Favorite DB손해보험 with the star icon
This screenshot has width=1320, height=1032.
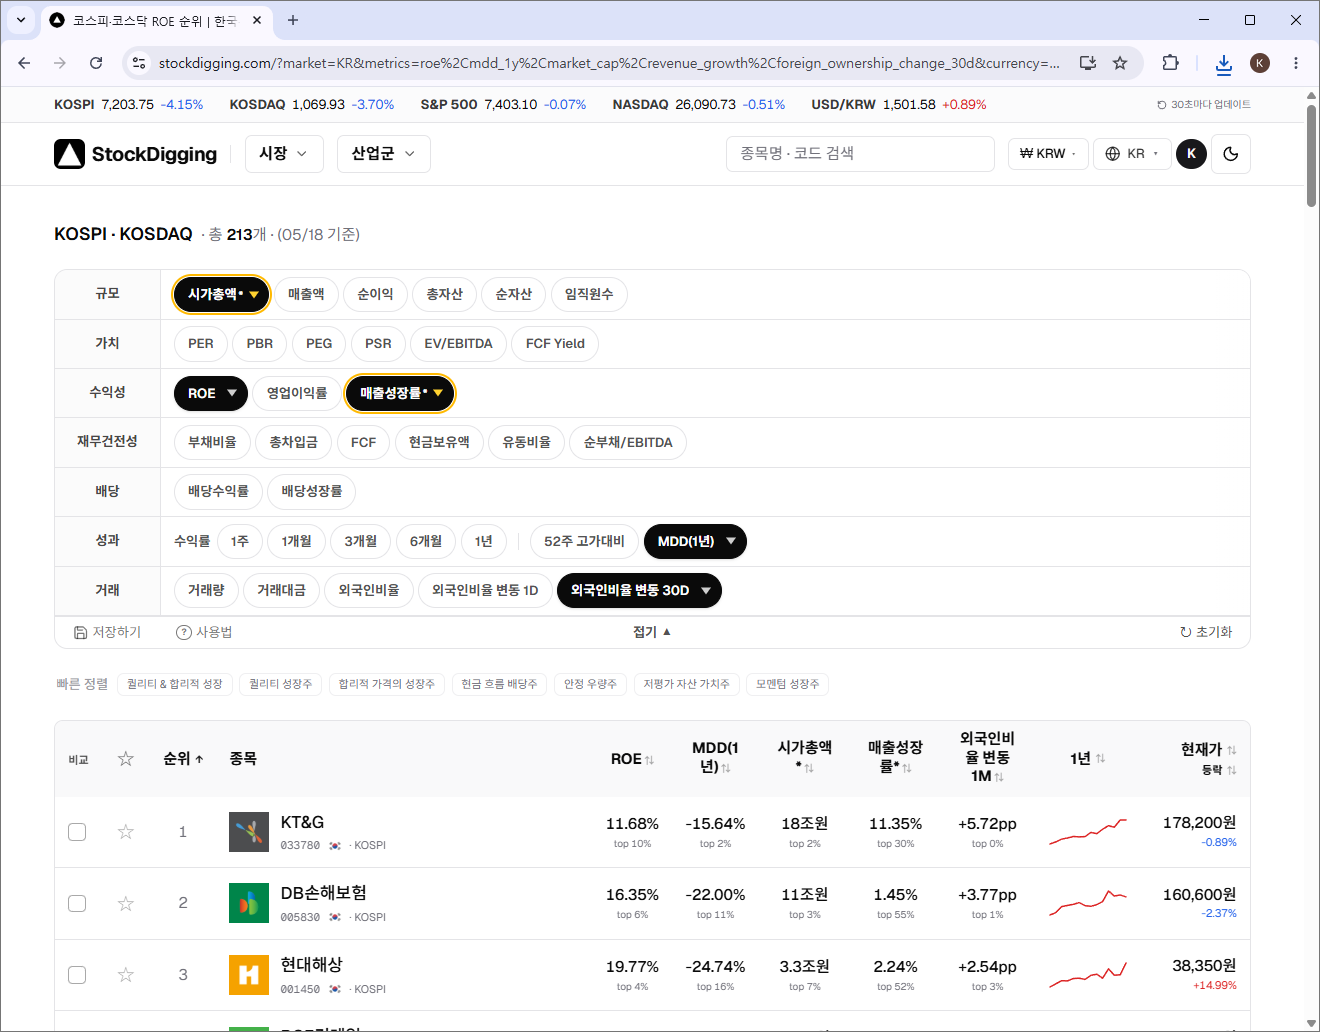(126, 904)
